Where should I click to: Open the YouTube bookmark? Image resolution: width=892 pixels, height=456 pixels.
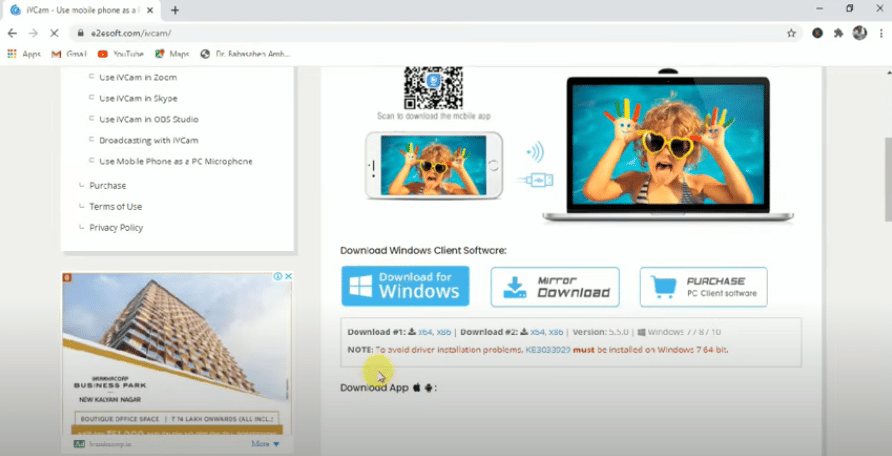point(120,54)
